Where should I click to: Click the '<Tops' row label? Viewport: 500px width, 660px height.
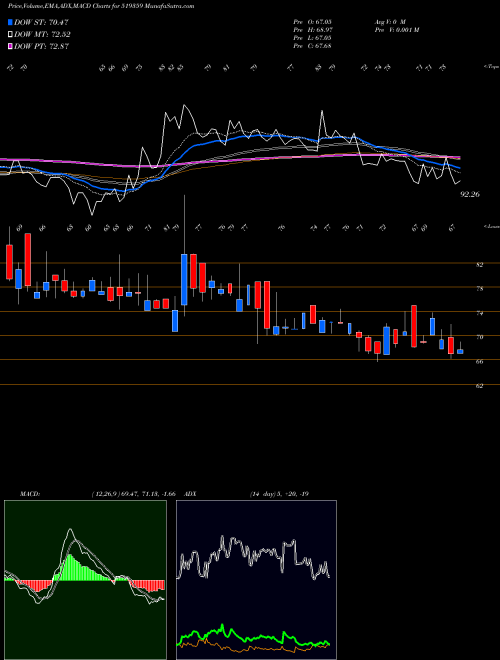[491, 67]
